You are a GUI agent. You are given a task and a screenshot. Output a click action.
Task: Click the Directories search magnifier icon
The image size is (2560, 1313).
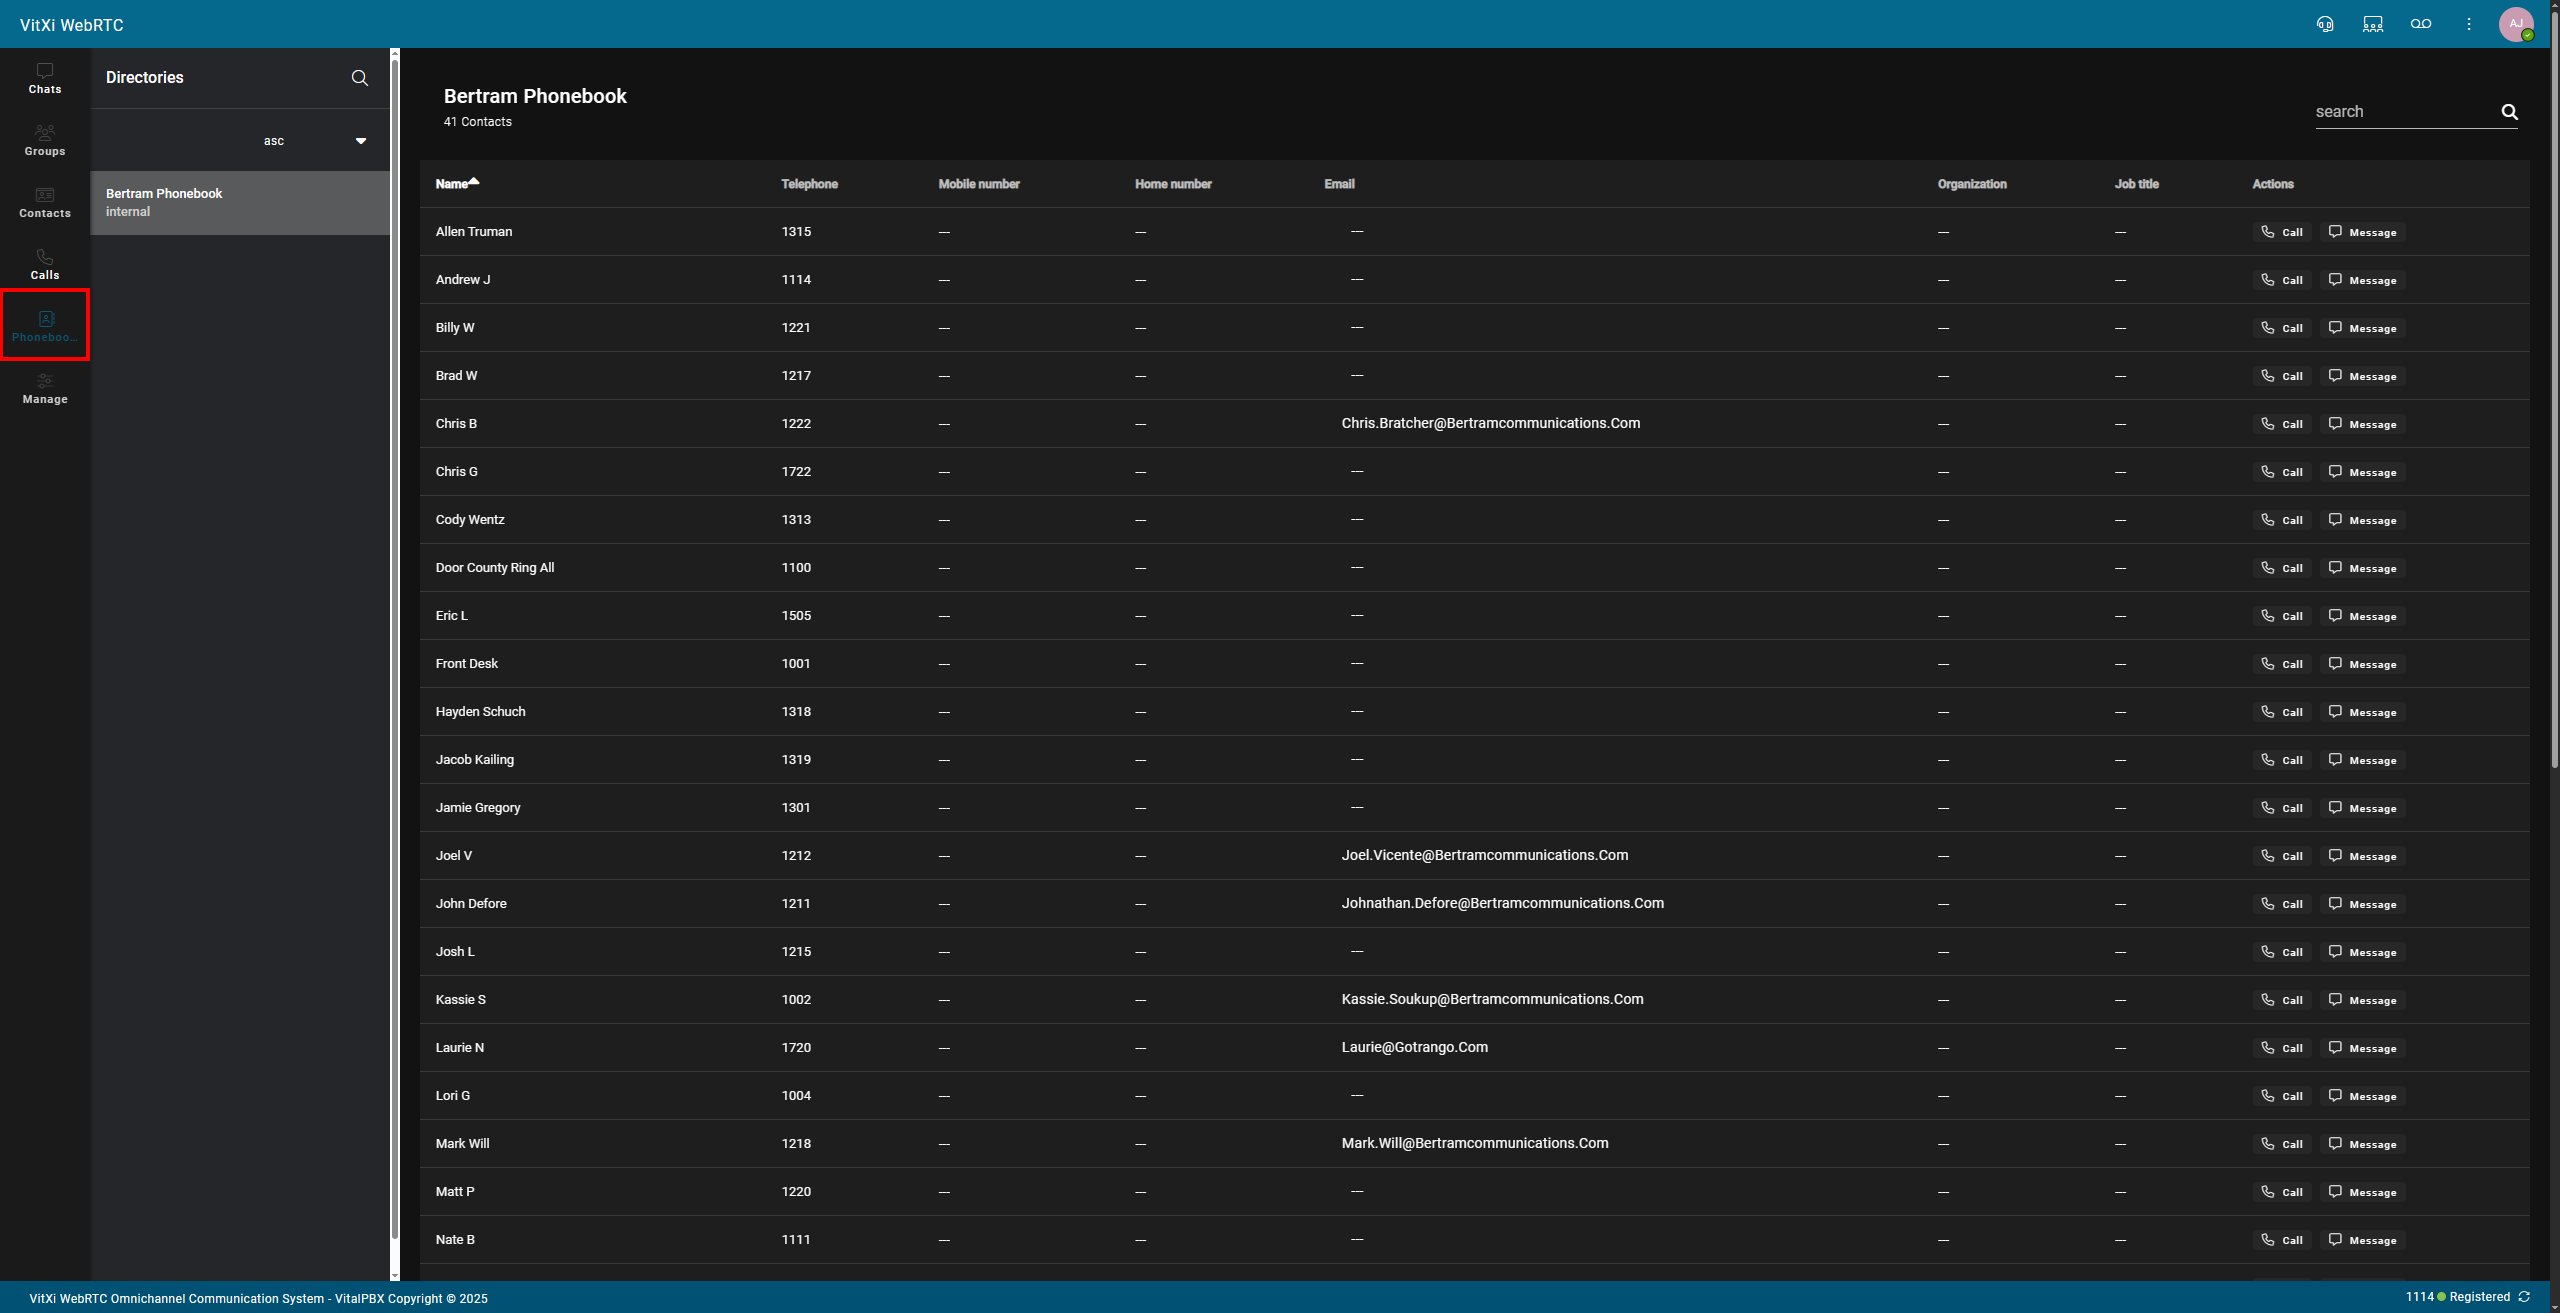[x=360, y=78]
